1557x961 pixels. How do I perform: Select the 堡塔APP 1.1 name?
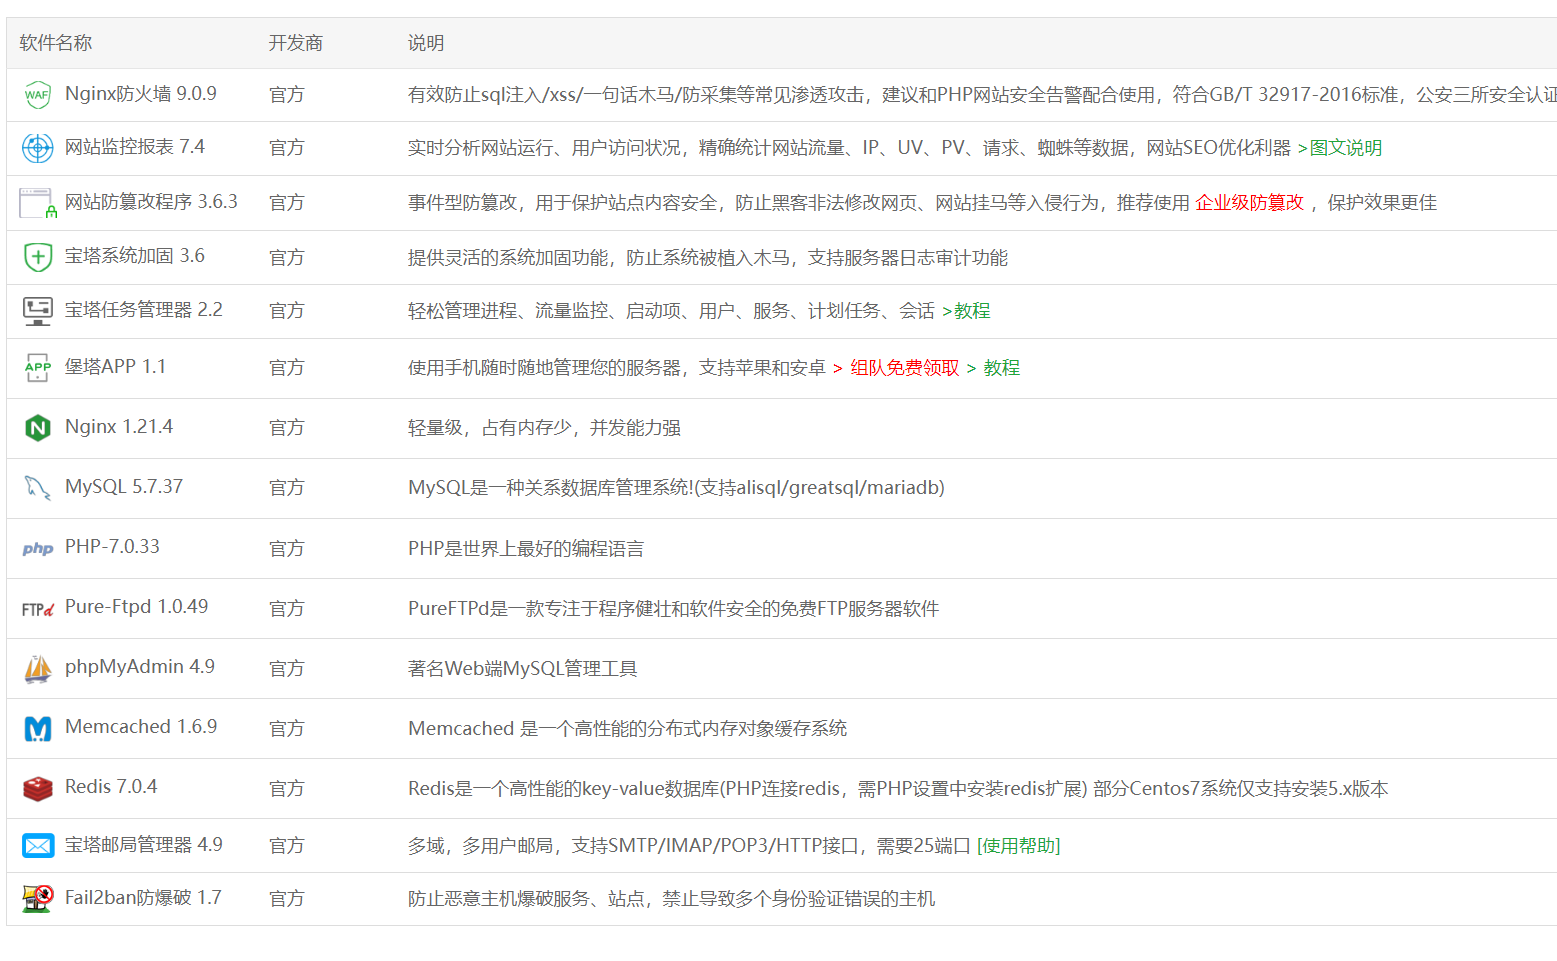click(115, 367)
